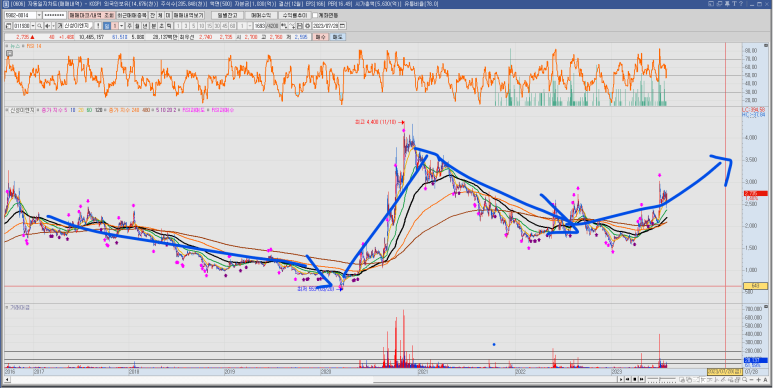Open the date calendar picker icon
The image size is (773, 388).
click(x=342, y=26)
